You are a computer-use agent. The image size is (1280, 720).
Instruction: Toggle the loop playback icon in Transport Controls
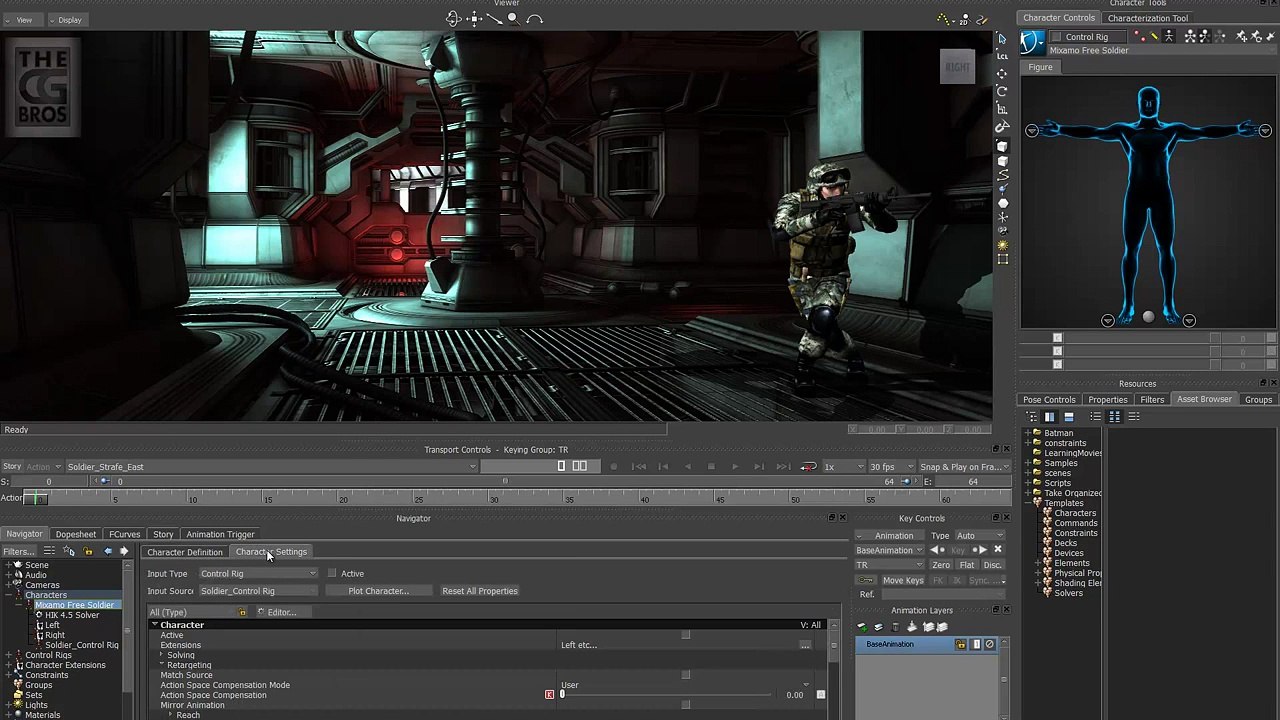click(808, 467)
